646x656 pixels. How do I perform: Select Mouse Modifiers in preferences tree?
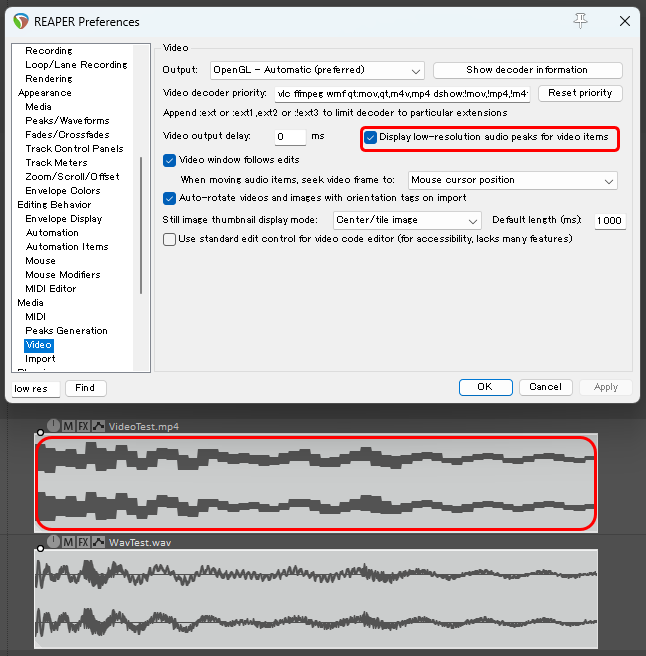[x=63, y=275]
